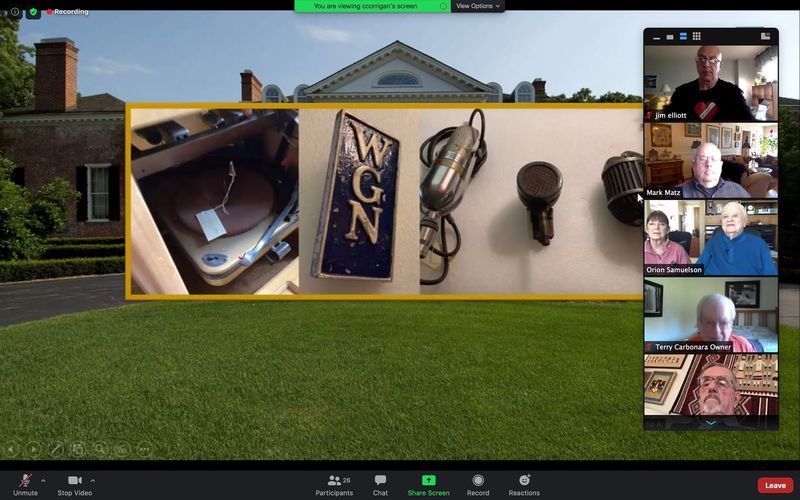Open the Chat panel
Screen dimensions: 800x500
tap(380, 485)
